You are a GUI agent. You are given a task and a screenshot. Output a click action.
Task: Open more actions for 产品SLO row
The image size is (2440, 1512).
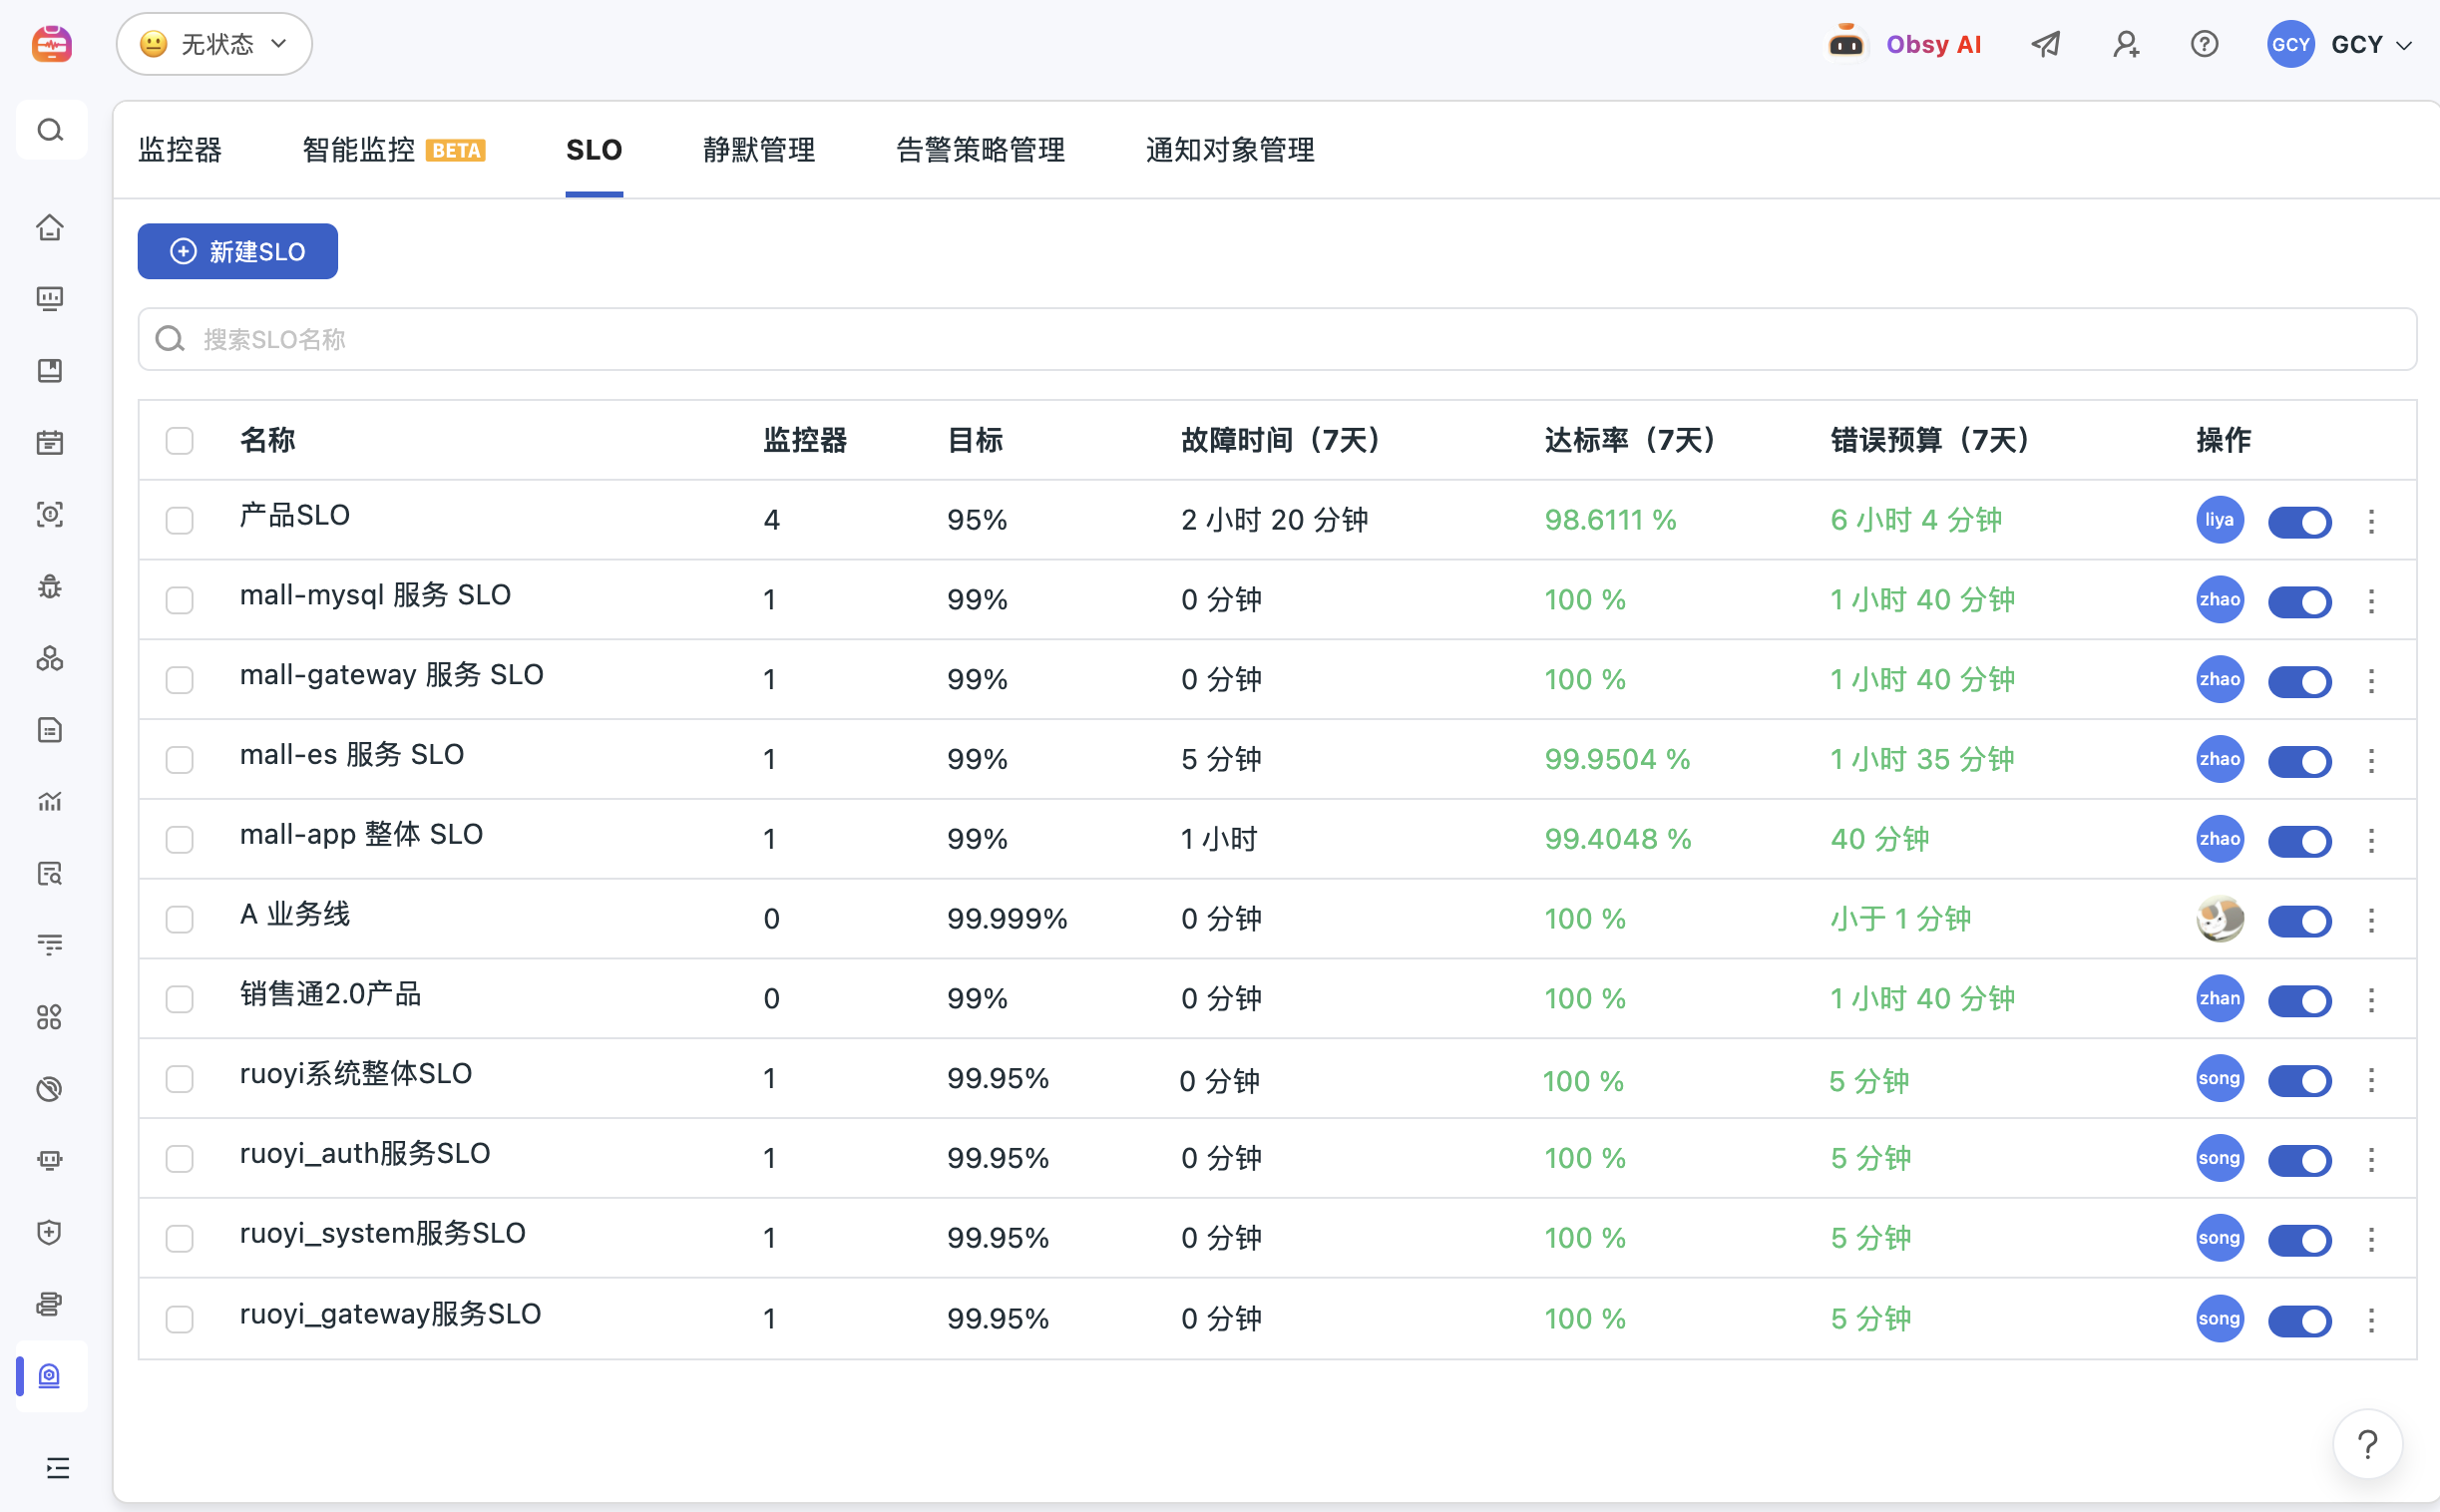[2371, 521]
